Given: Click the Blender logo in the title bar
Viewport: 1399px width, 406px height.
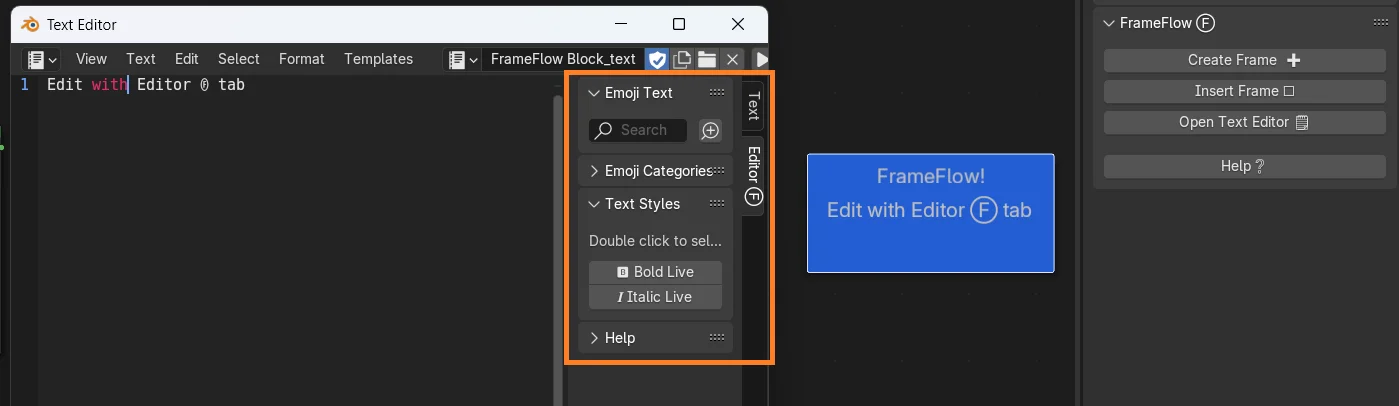Looking at the screenshot, I should tap(29, 24).
